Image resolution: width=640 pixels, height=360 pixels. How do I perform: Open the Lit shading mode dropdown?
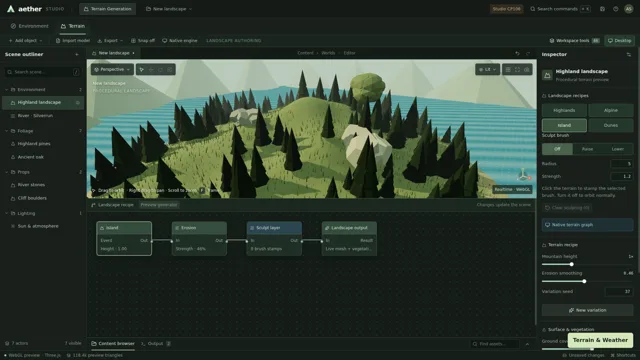[x=487, y=69]
